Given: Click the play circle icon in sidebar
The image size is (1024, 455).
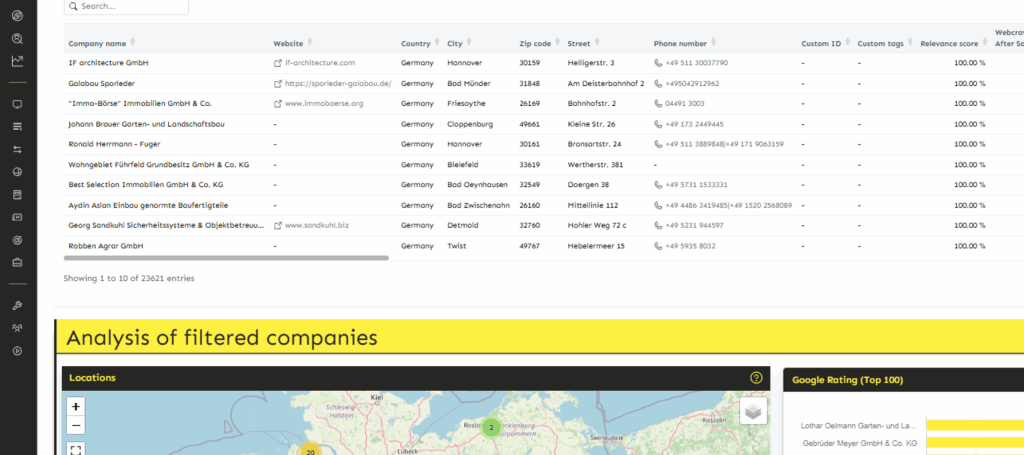Looking at the screenshot, I should [17, 350].
